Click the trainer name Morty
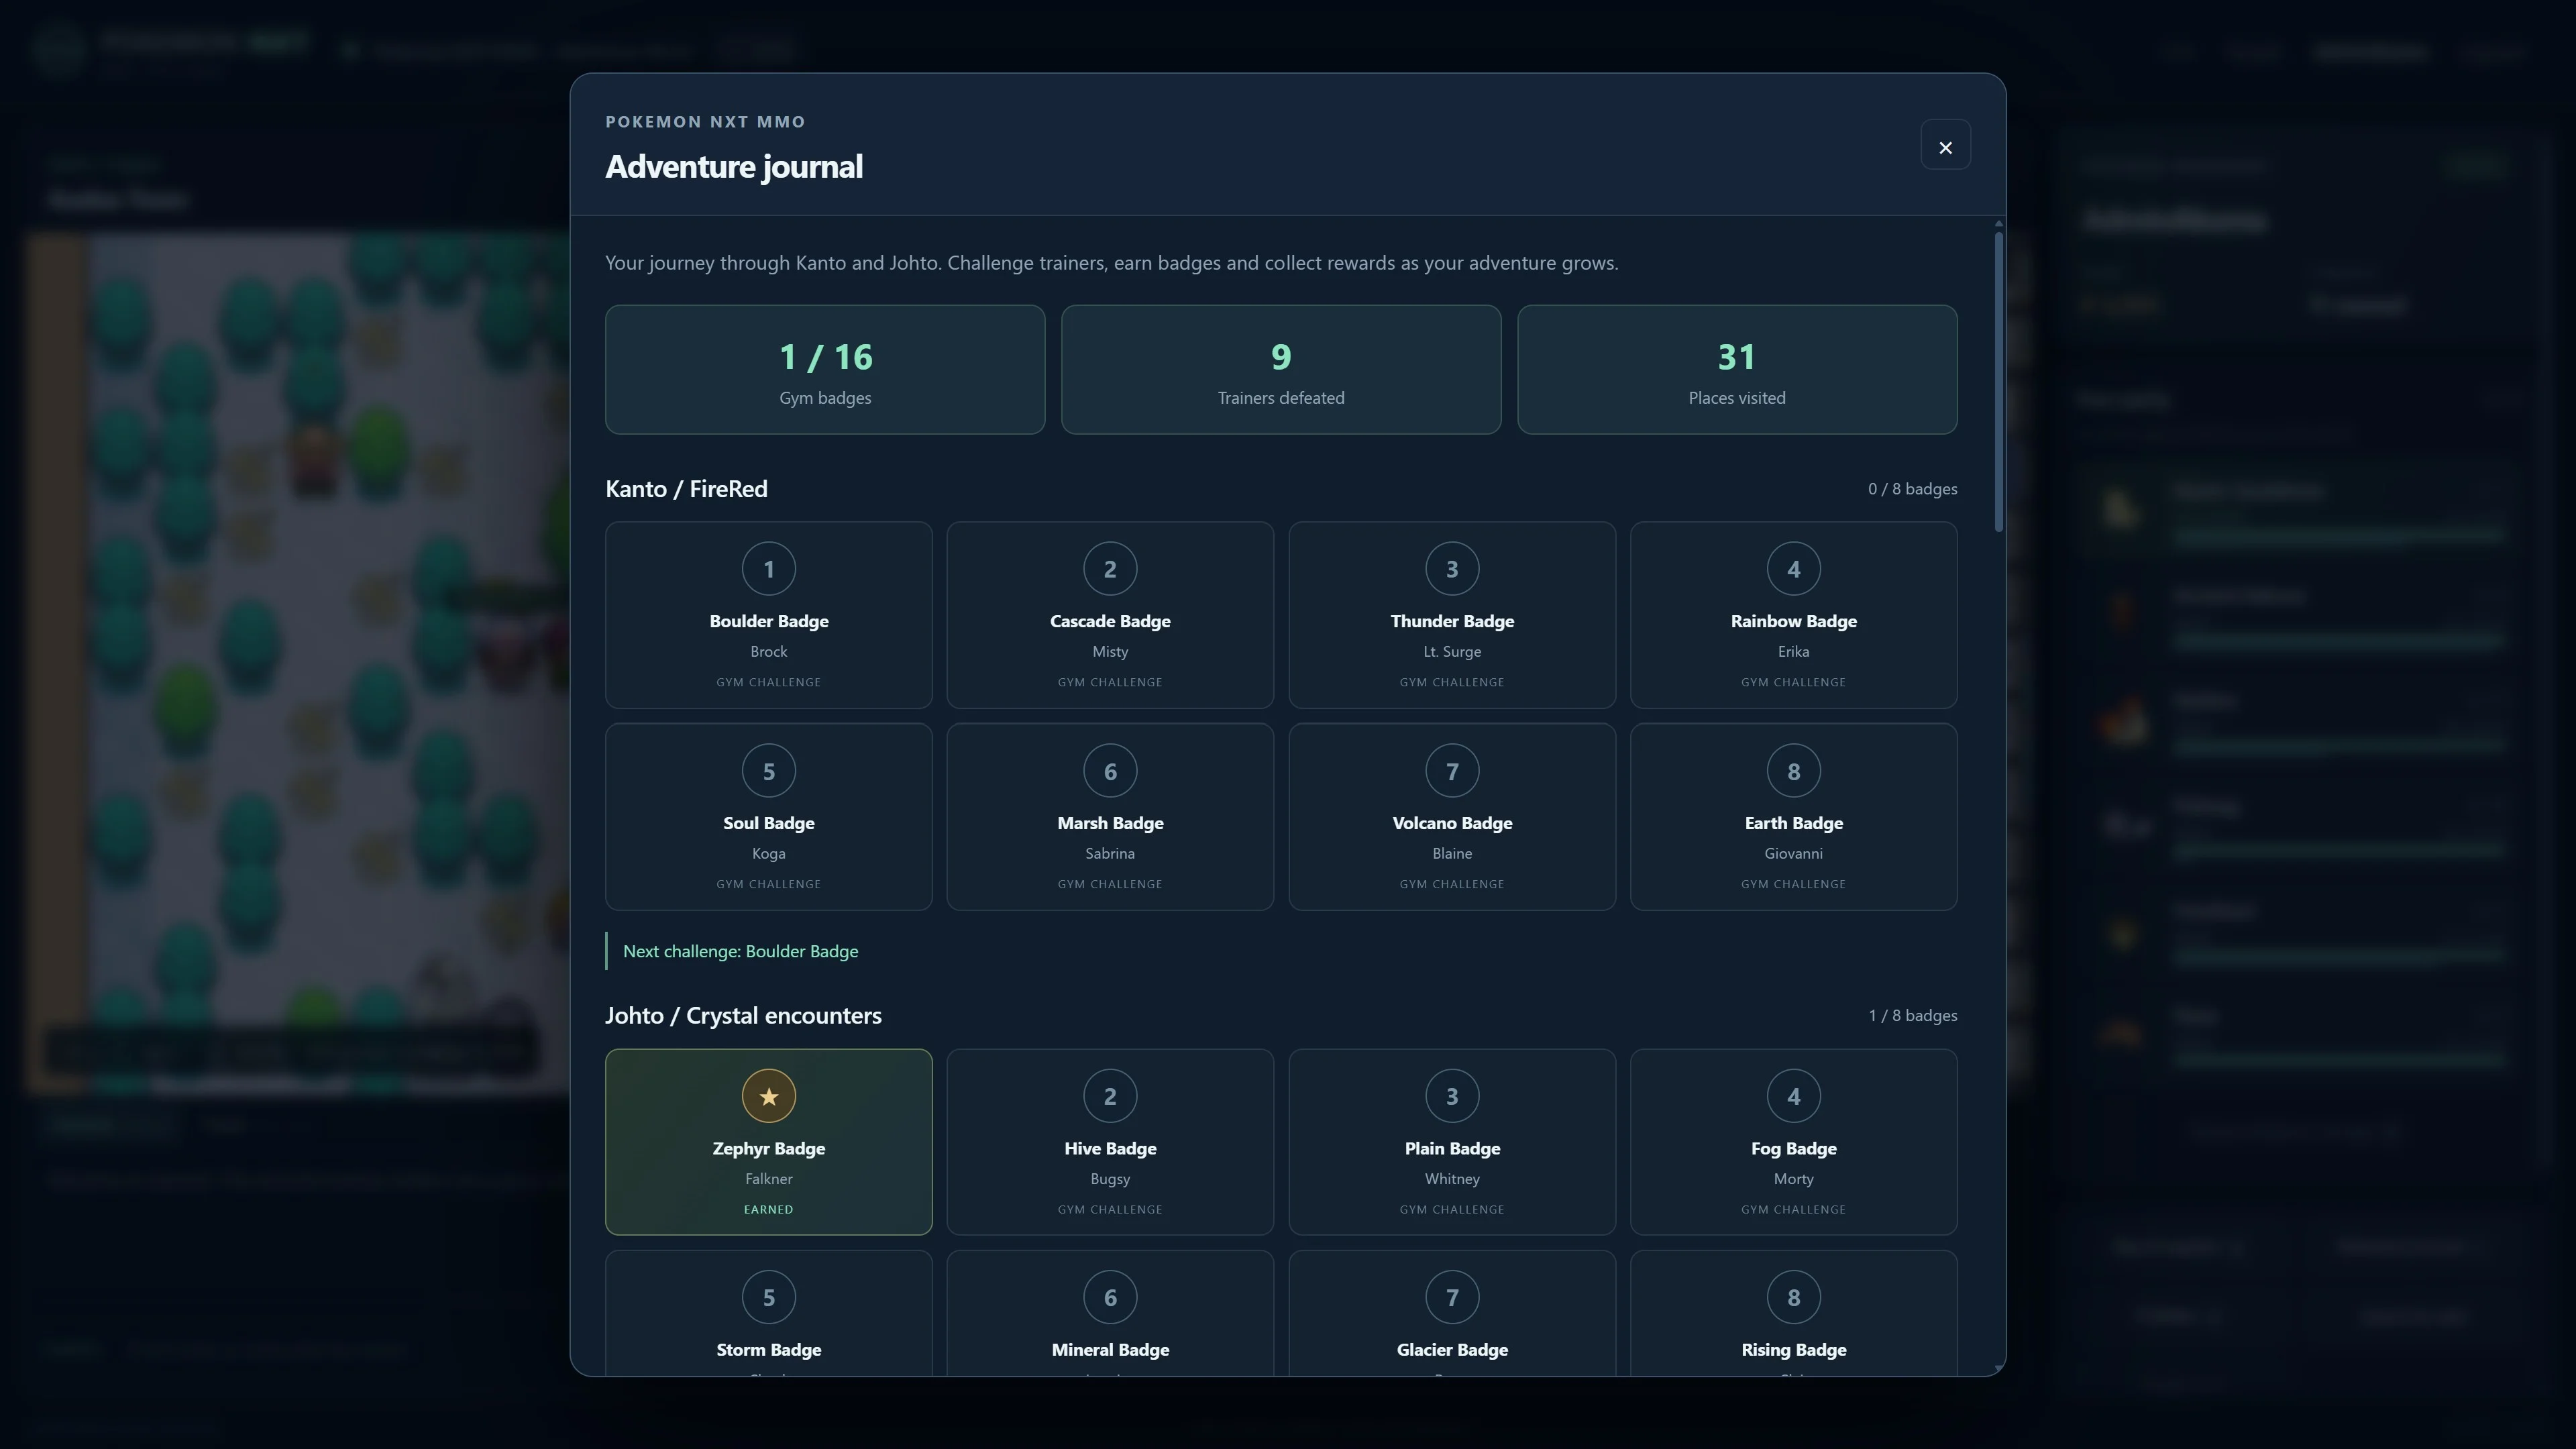Screen dimensions: 2576x1449 (1793, 1178)
